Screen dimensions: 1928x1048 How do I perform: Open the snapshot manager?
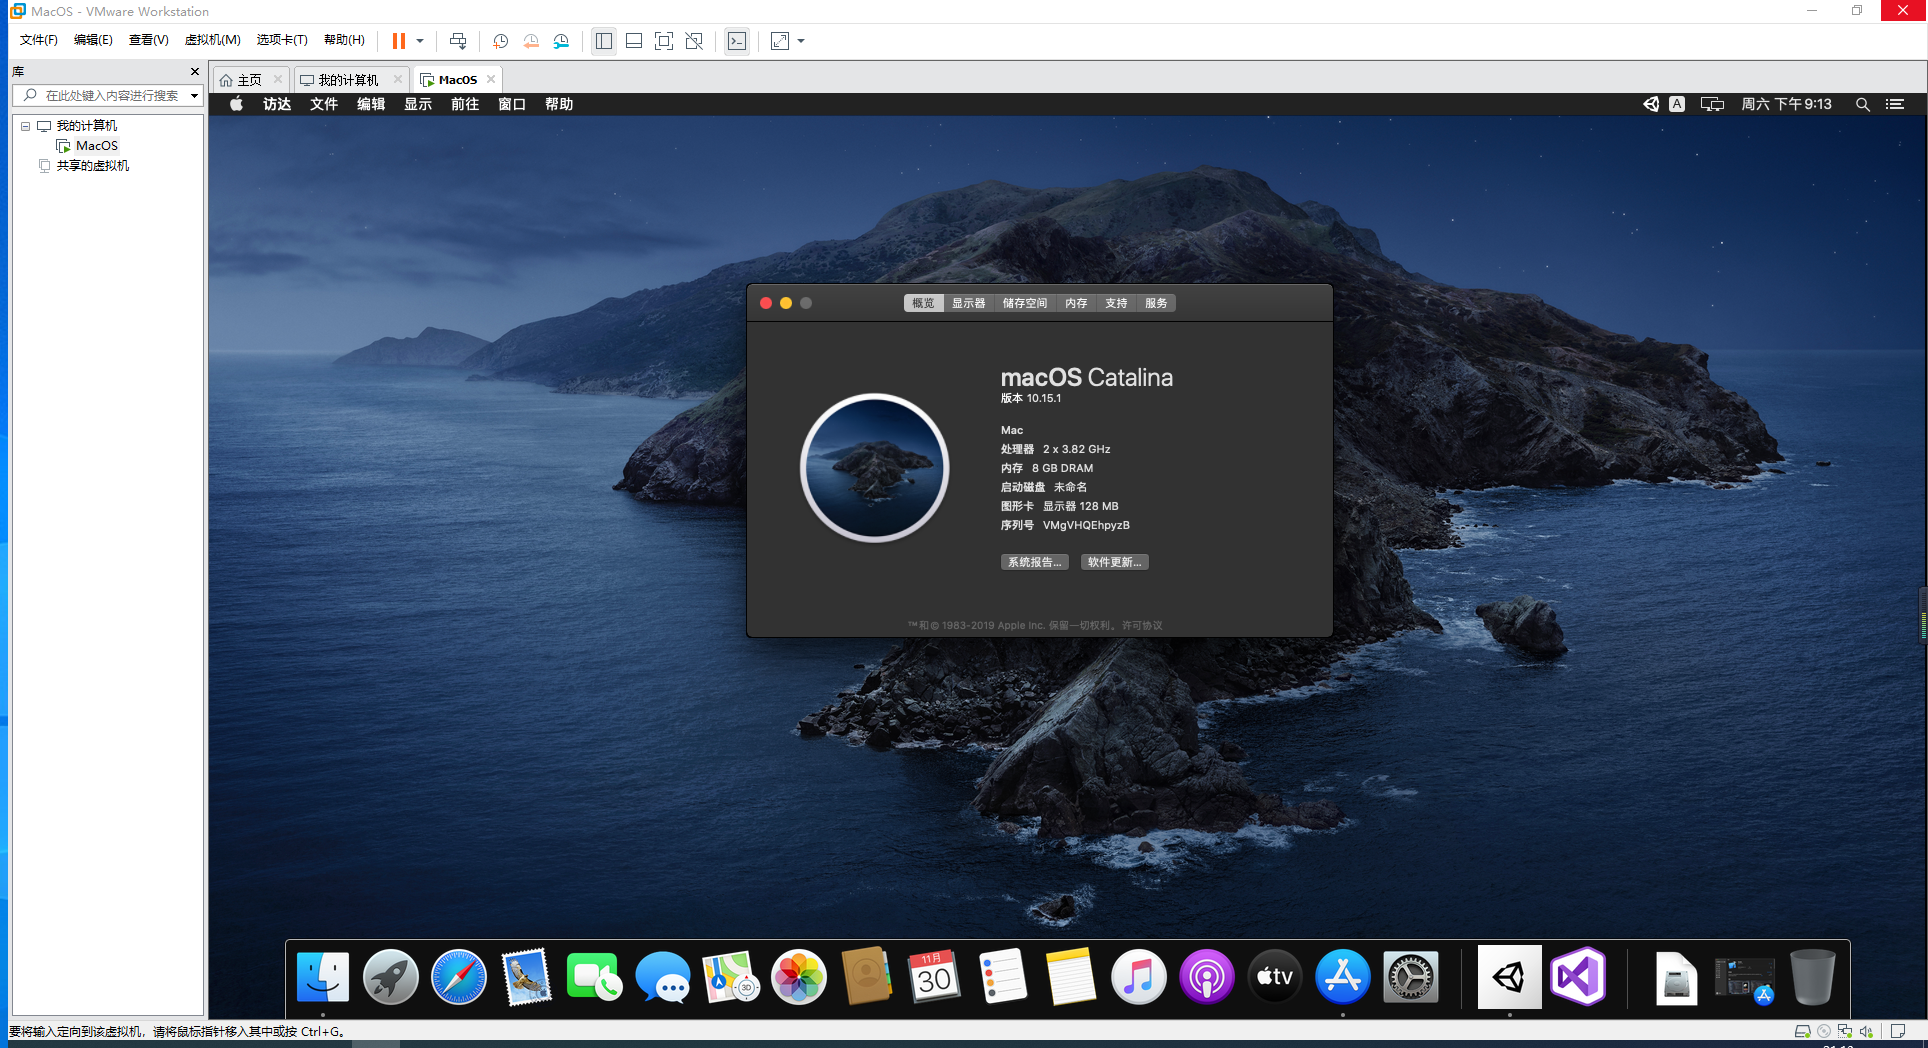click(x=561, y=41)
